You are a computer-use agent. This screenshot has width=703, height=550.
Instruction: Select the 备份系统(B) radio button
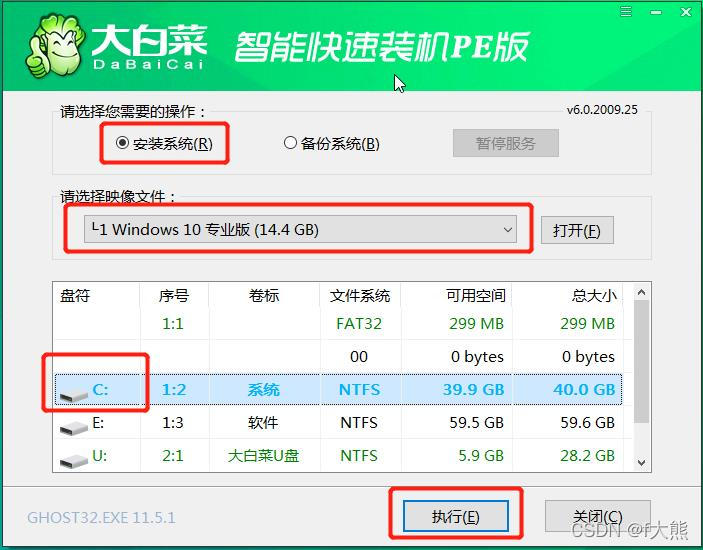pyautogui.click(x=332, y=143)
